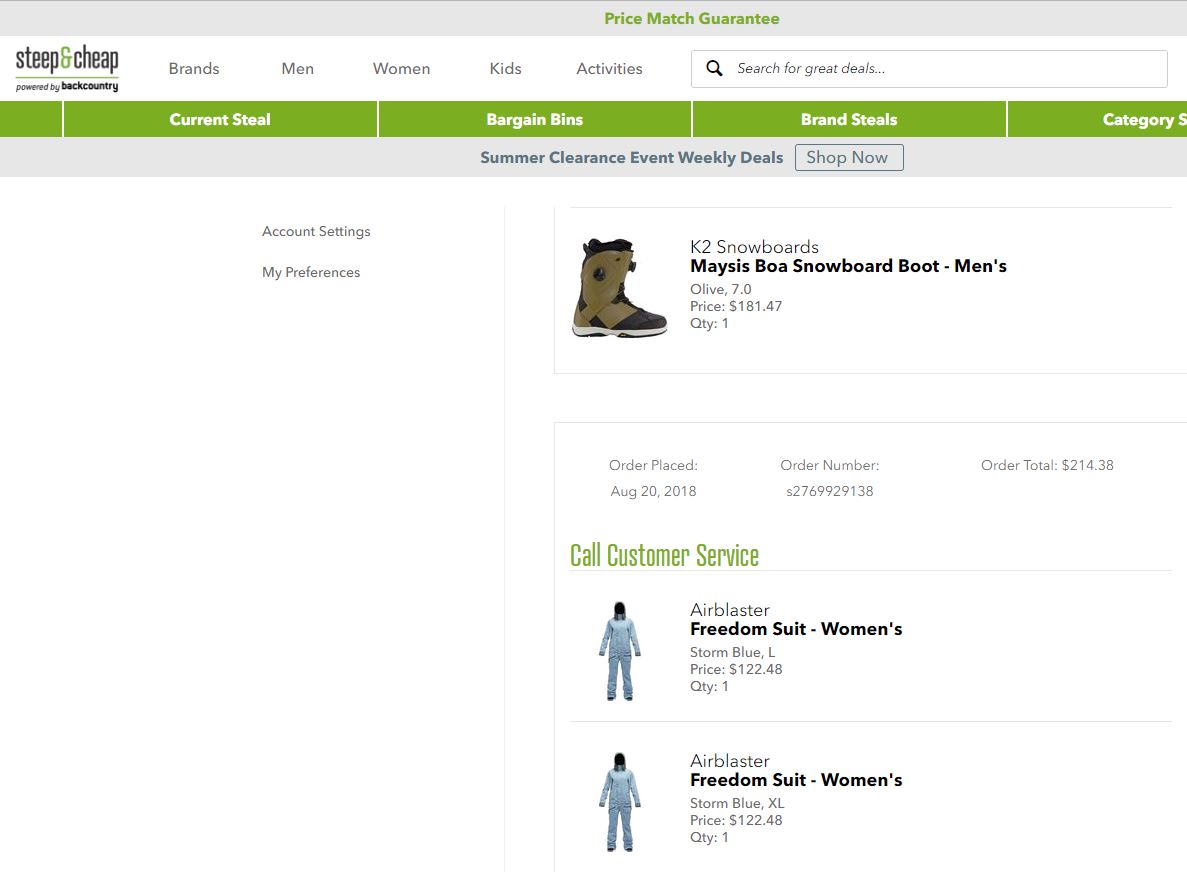
Task: Click the K2 Snowboards brand name
Action: (754, 247)
